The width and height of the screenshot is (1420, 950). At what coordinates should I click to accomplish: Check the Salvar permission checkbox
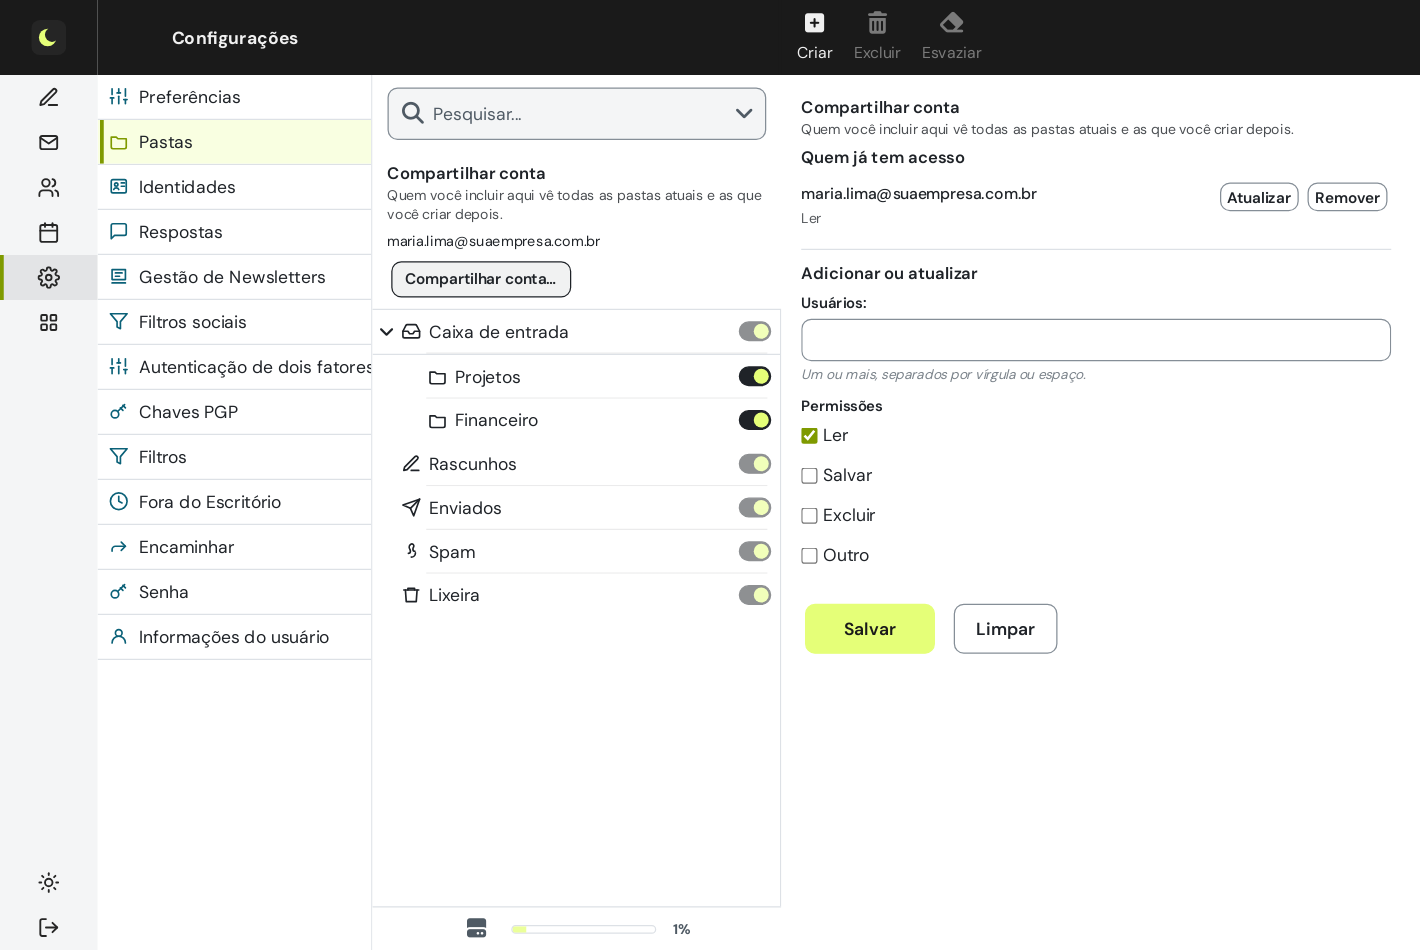point(809,476)
